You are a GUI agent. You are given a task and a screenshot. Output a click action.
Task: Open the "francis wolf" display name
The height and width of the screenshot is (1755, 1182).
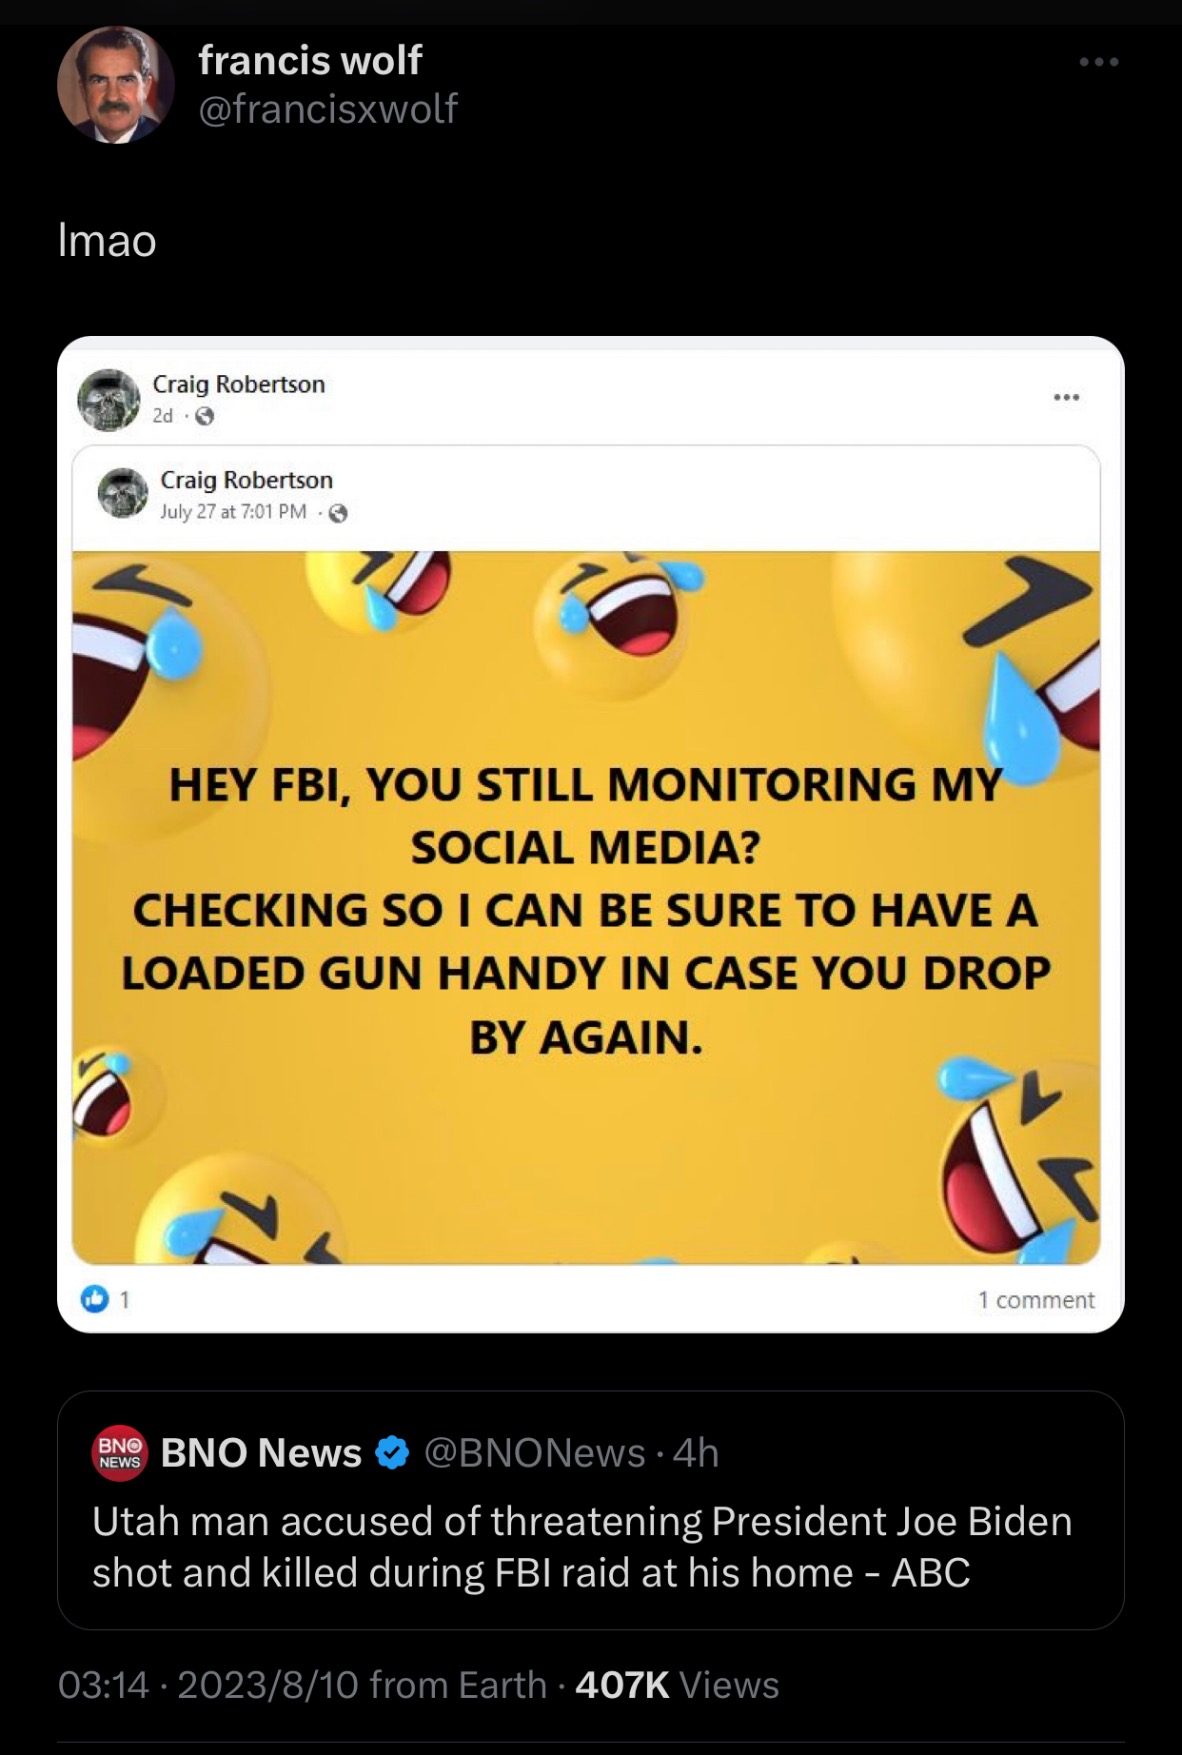point(310,61)
